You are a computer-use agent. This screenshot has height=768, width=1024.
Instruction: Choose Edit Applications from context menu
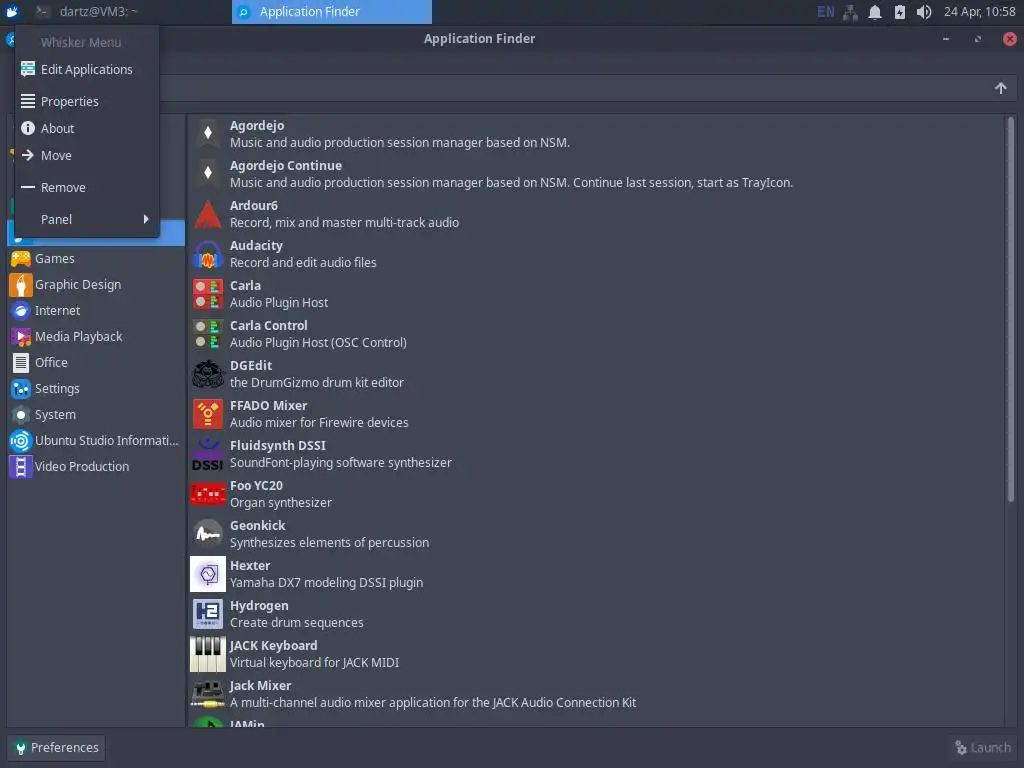tap(87, 69)
